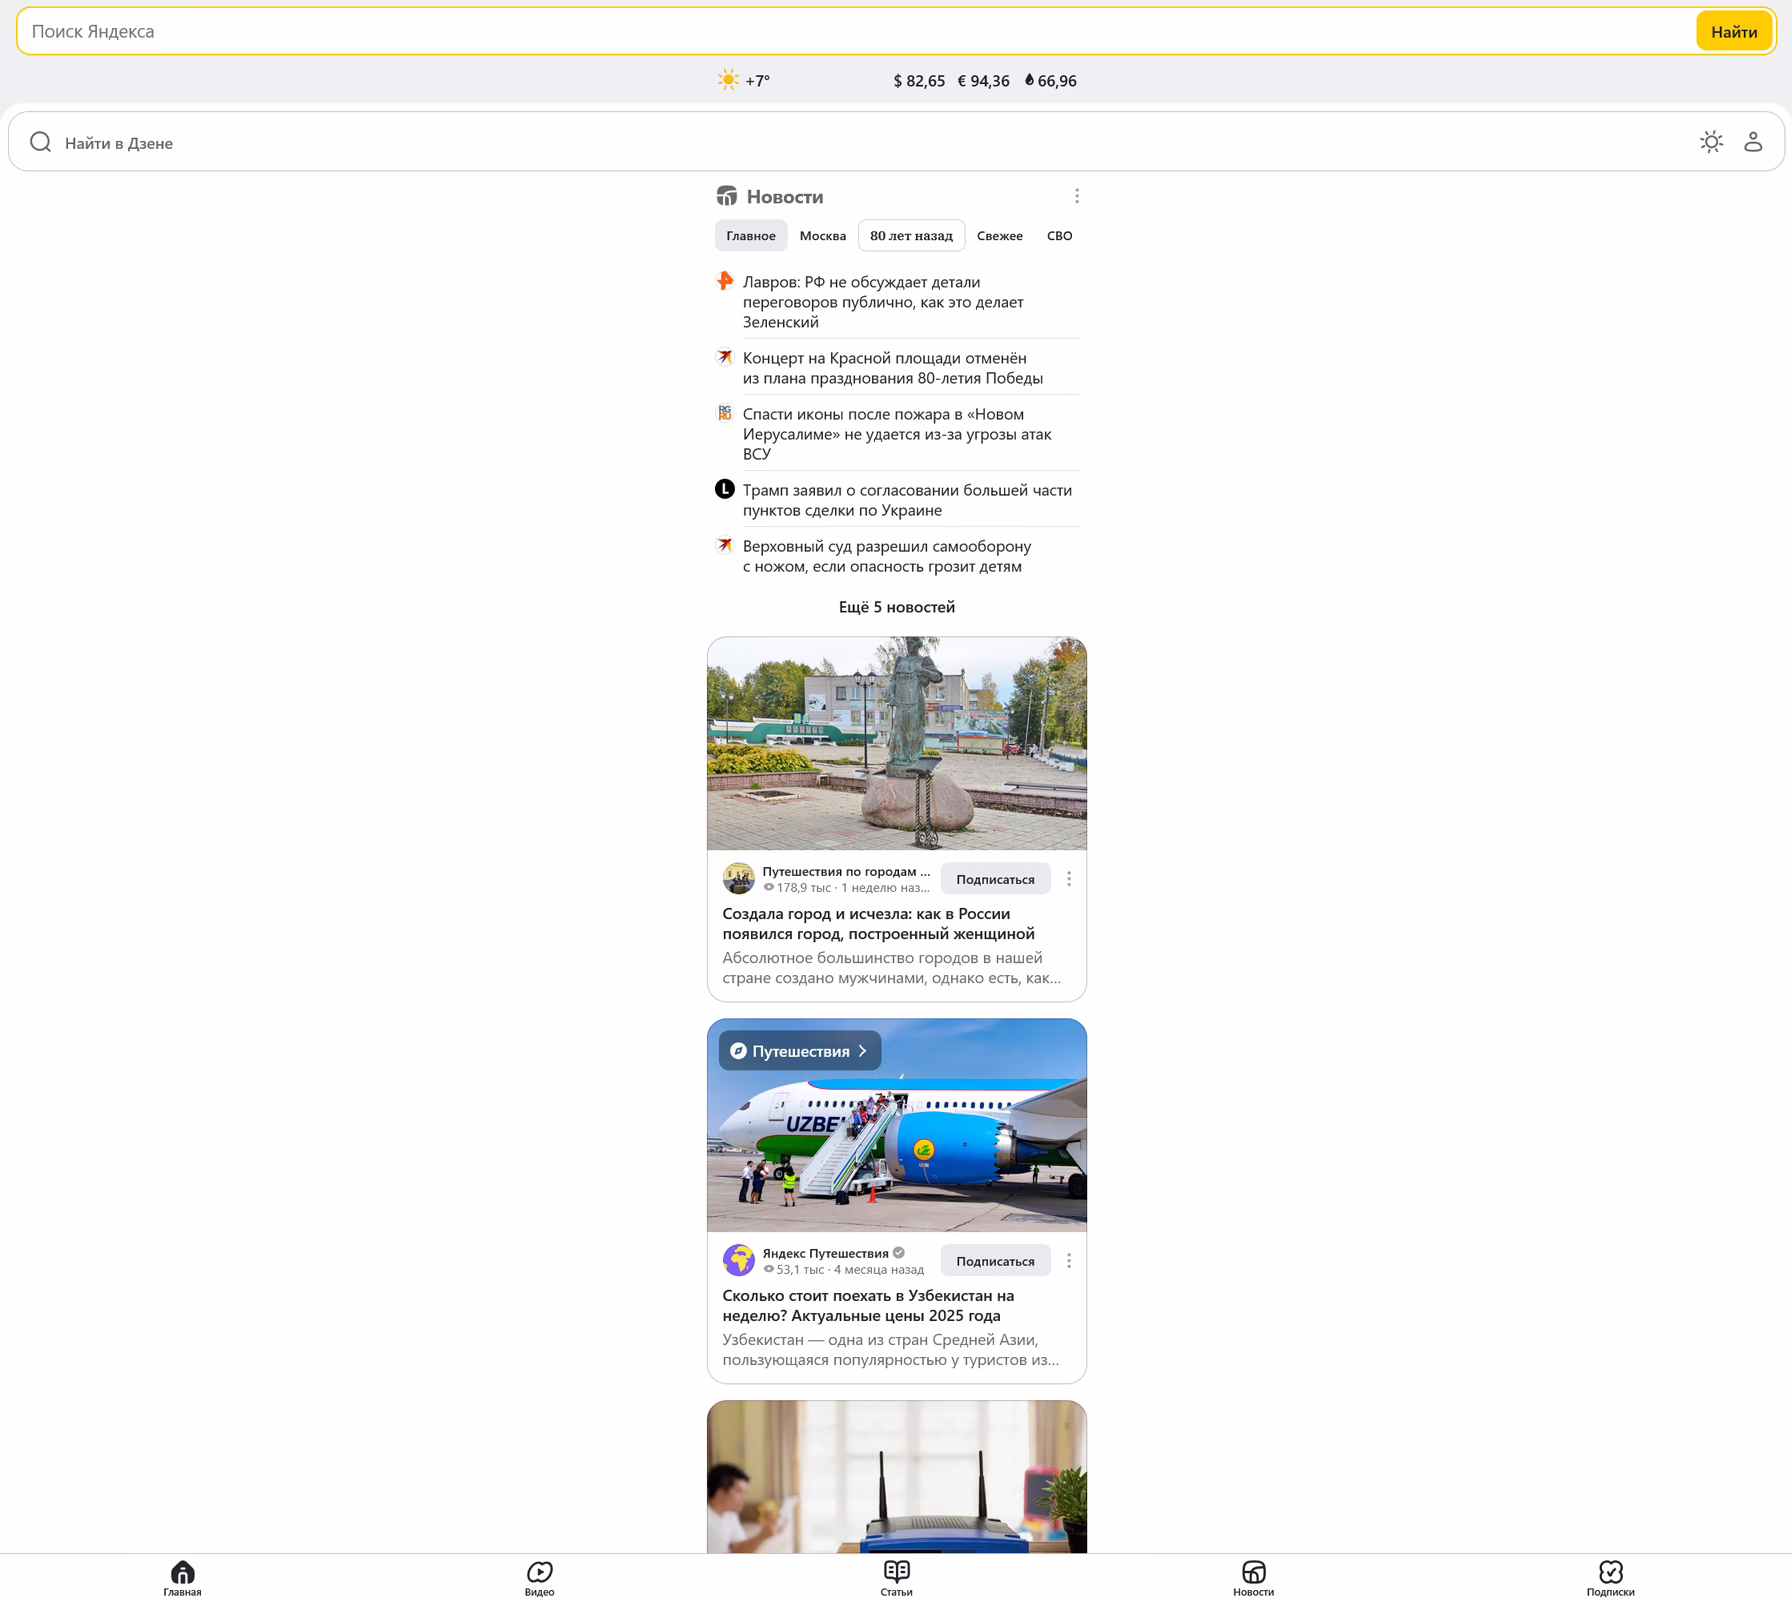Click the Найти search button

(x=1733, y=32)
